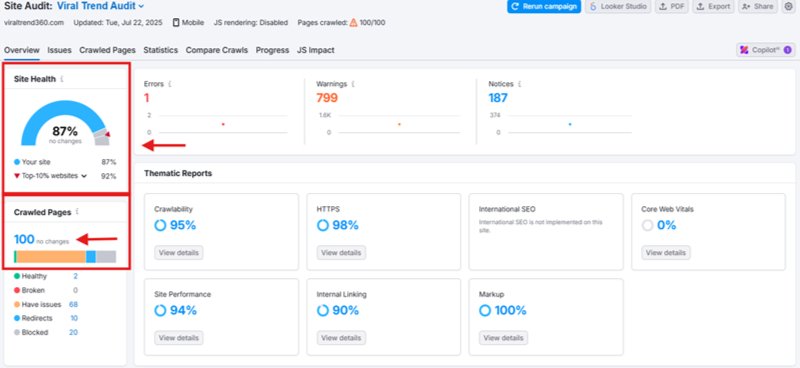Screen dimensions: 800x368
Task: View details for Internal Linking
Action: point(341,338)
